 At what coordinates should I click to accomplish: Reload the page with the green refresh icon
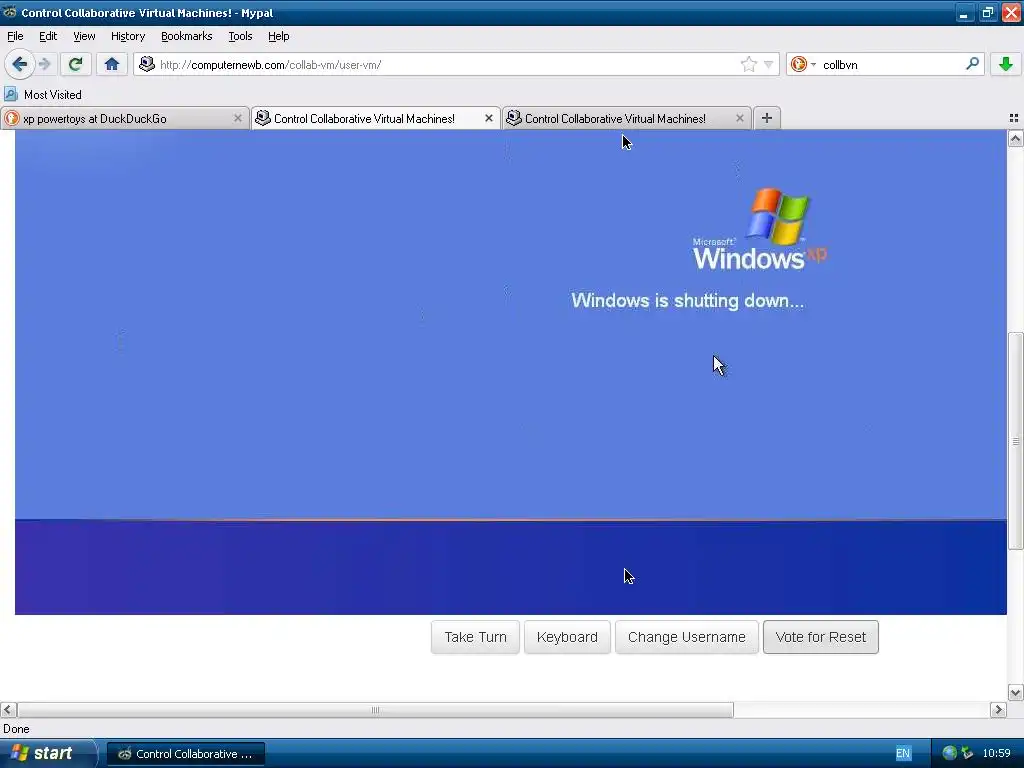click(76, 64)
